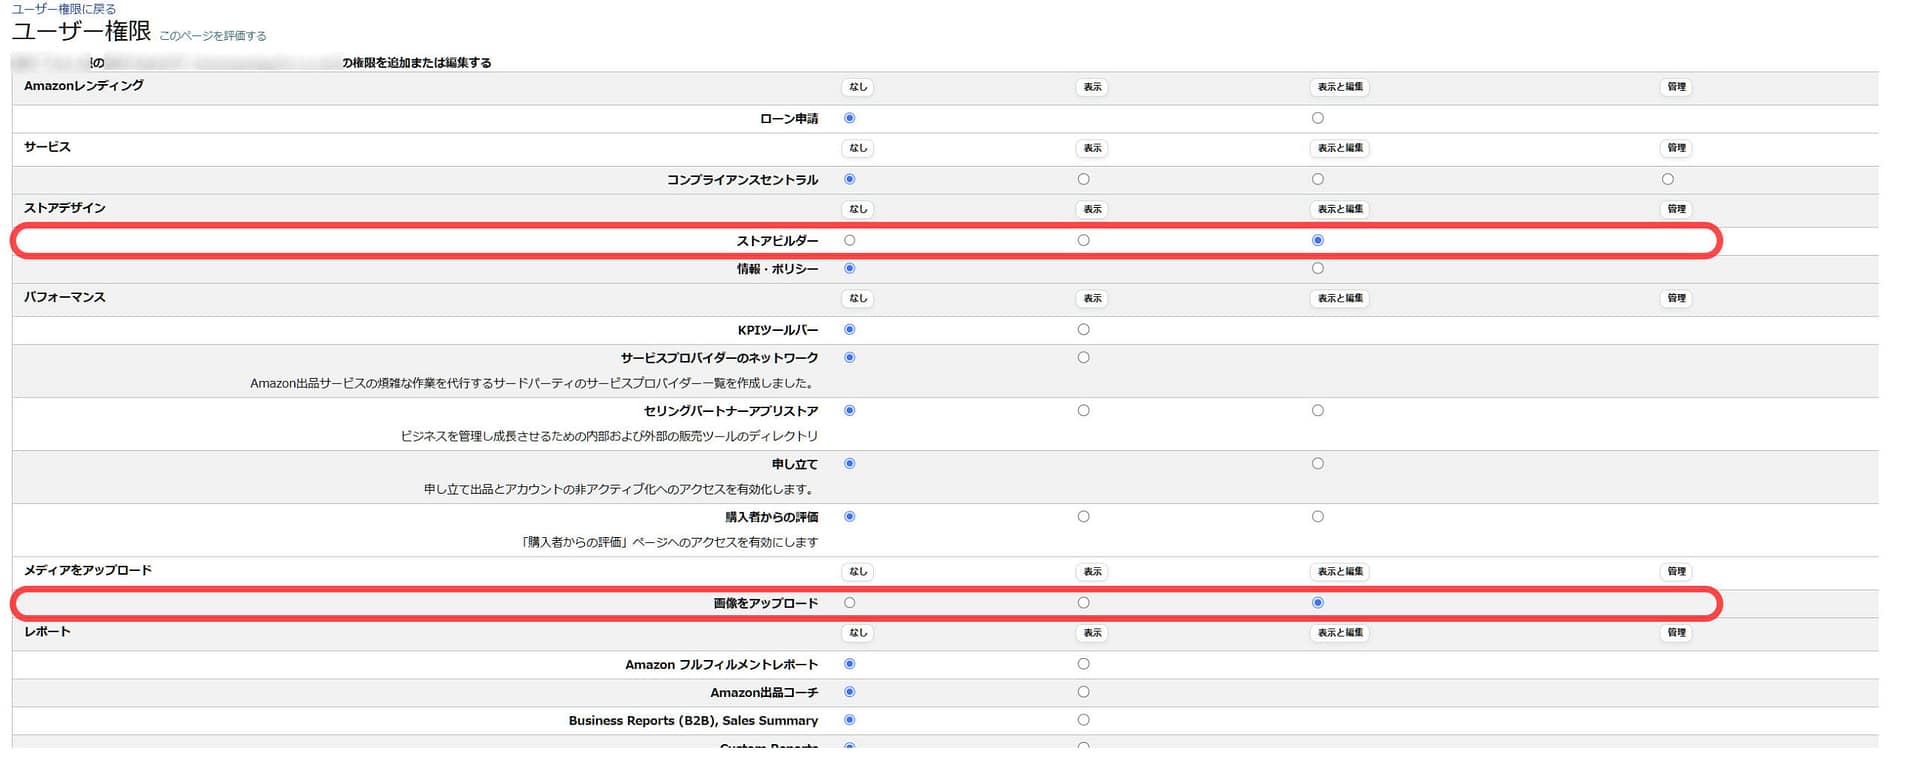The height and width of the screenshot is (784, 1920).
Task: Click the このページを評価する link
Action: pos(213,36)
